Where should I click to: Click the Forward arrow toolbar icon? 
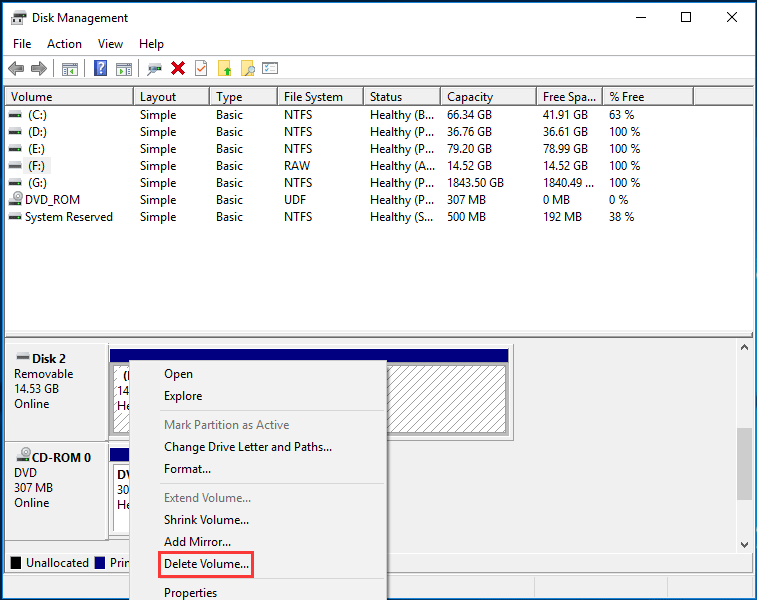pyautogui.click(x=39, y=68)
